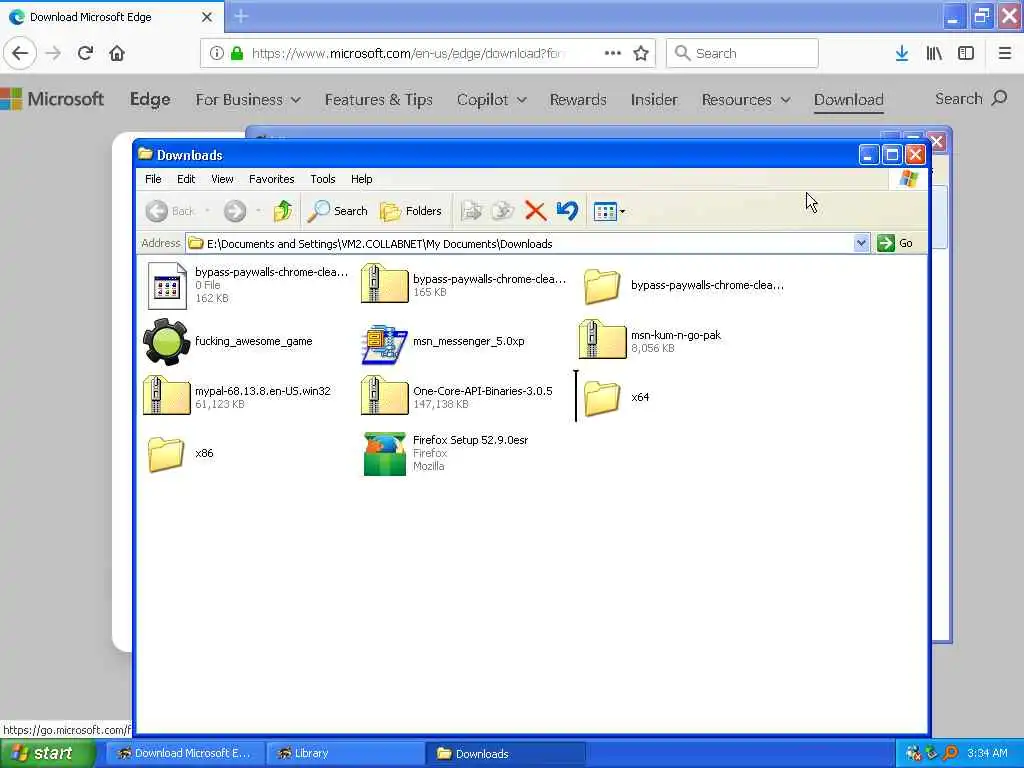
Task: Click the red Delete icon
Action: (536, 210)
